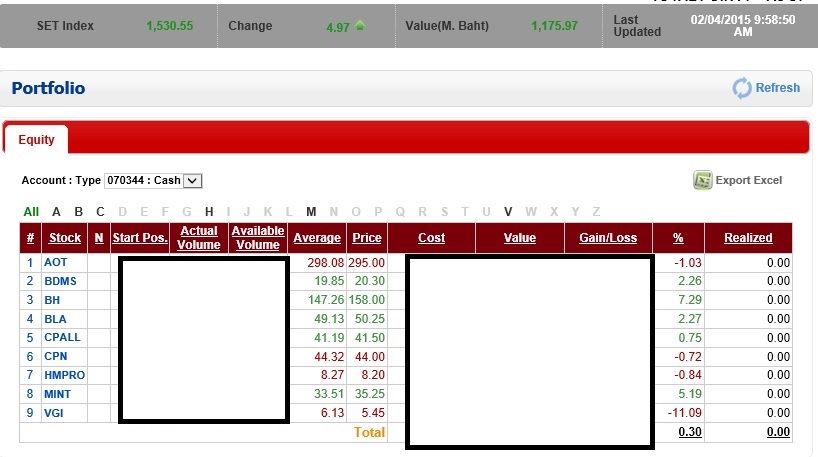Open the Account Type dropdown 070344 : Cash
818x457 pixels.
click(x=153, y=181)
